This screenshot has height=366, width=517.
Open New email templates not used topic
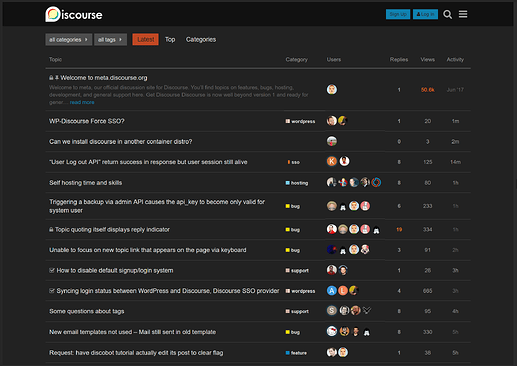click(x=132, y=332)
